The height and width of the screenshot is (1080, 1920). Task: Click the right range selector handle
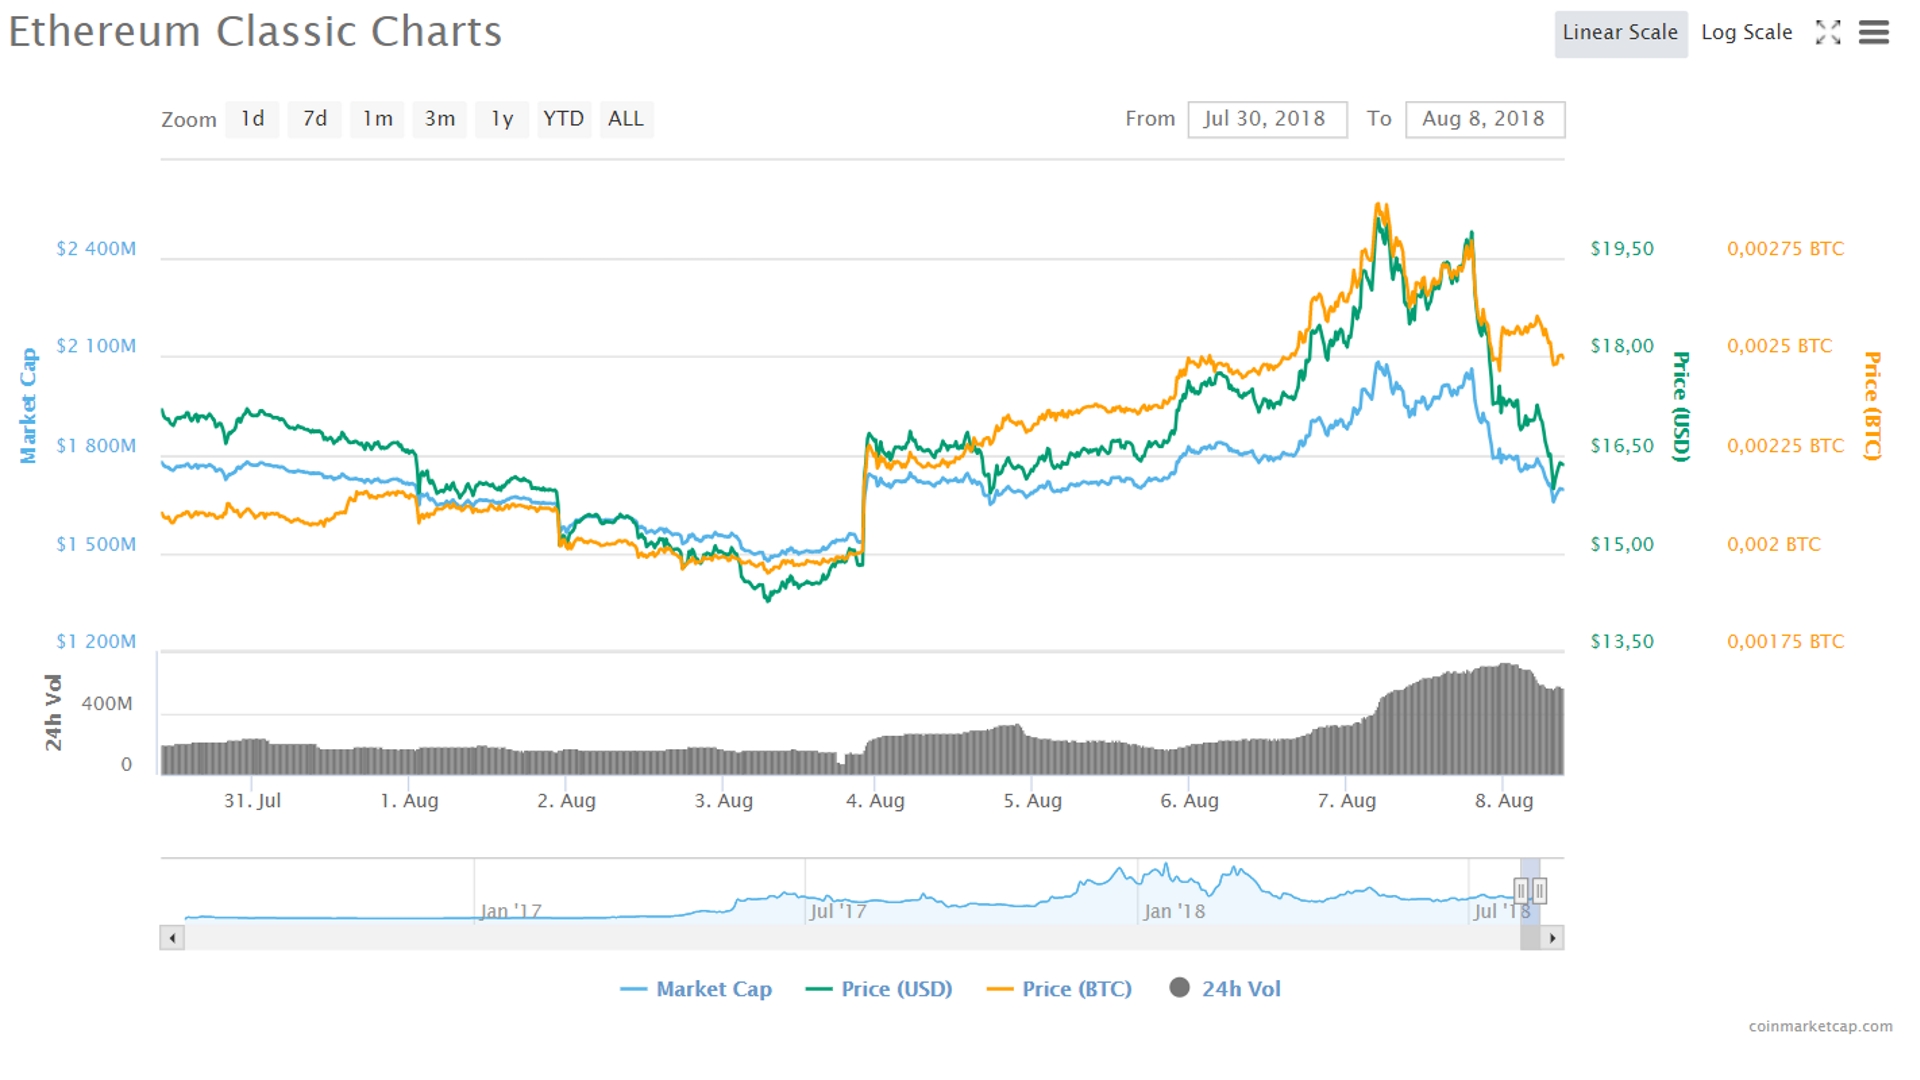tap(1540, 890)
